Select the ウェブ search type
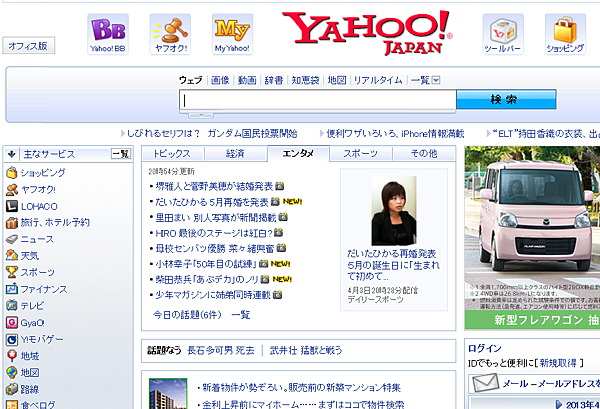The height and width of the screenshot is (409, 600). [191, 80]
